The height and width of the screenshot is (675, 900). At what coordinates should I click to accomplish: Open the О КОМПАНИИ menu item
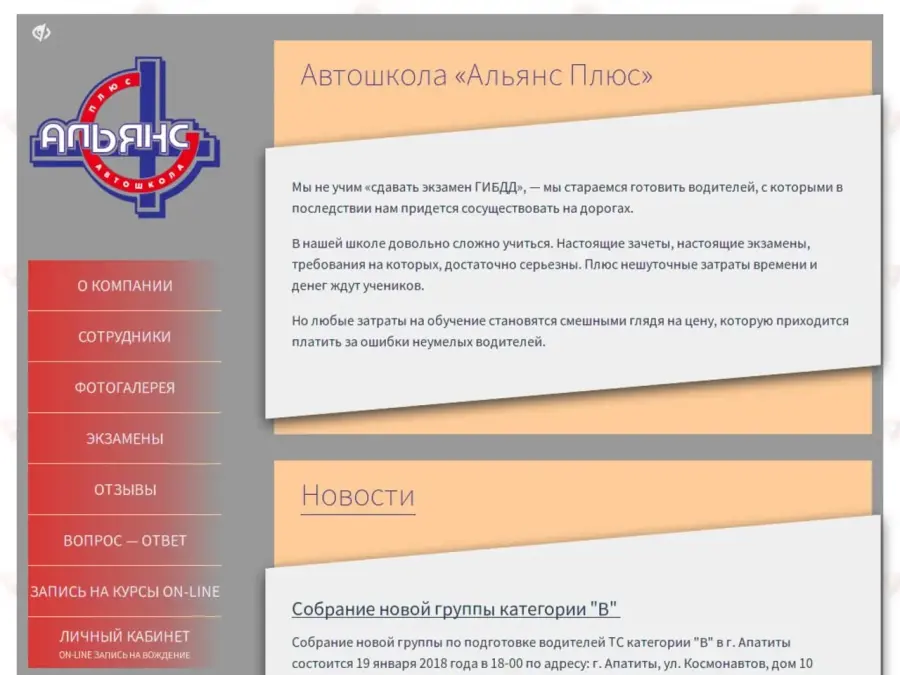[125, 286]
